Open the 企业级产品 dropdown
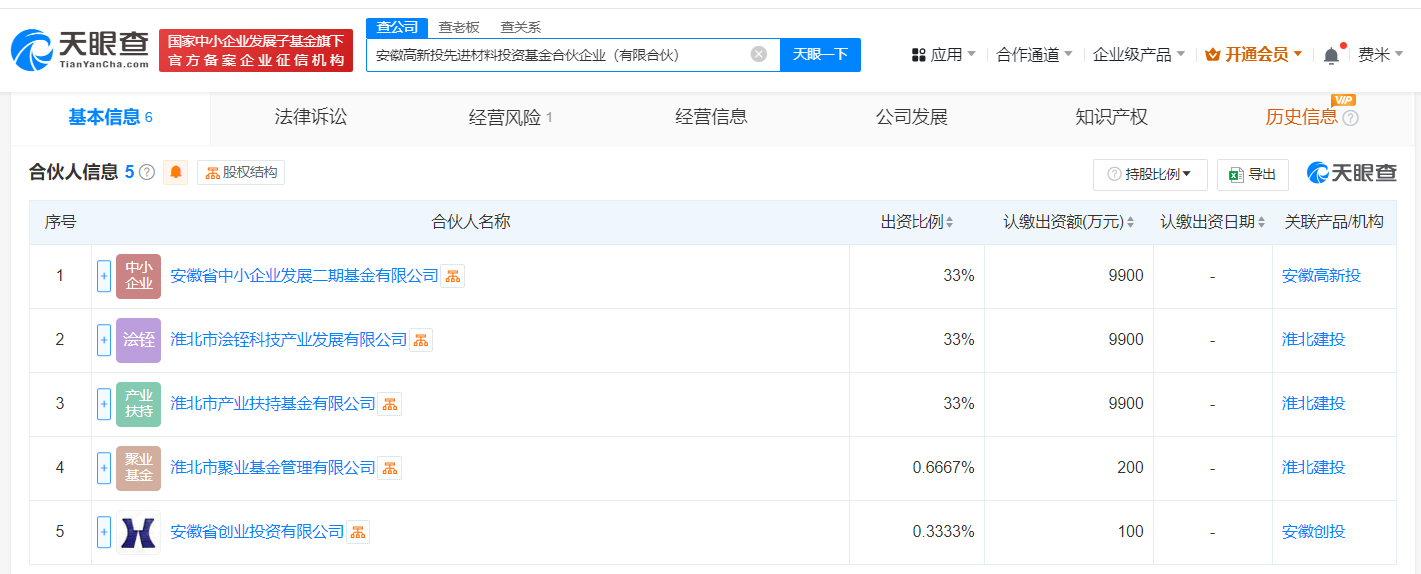This screenshot has width=1421, height=574. (x=1139, y=55)
